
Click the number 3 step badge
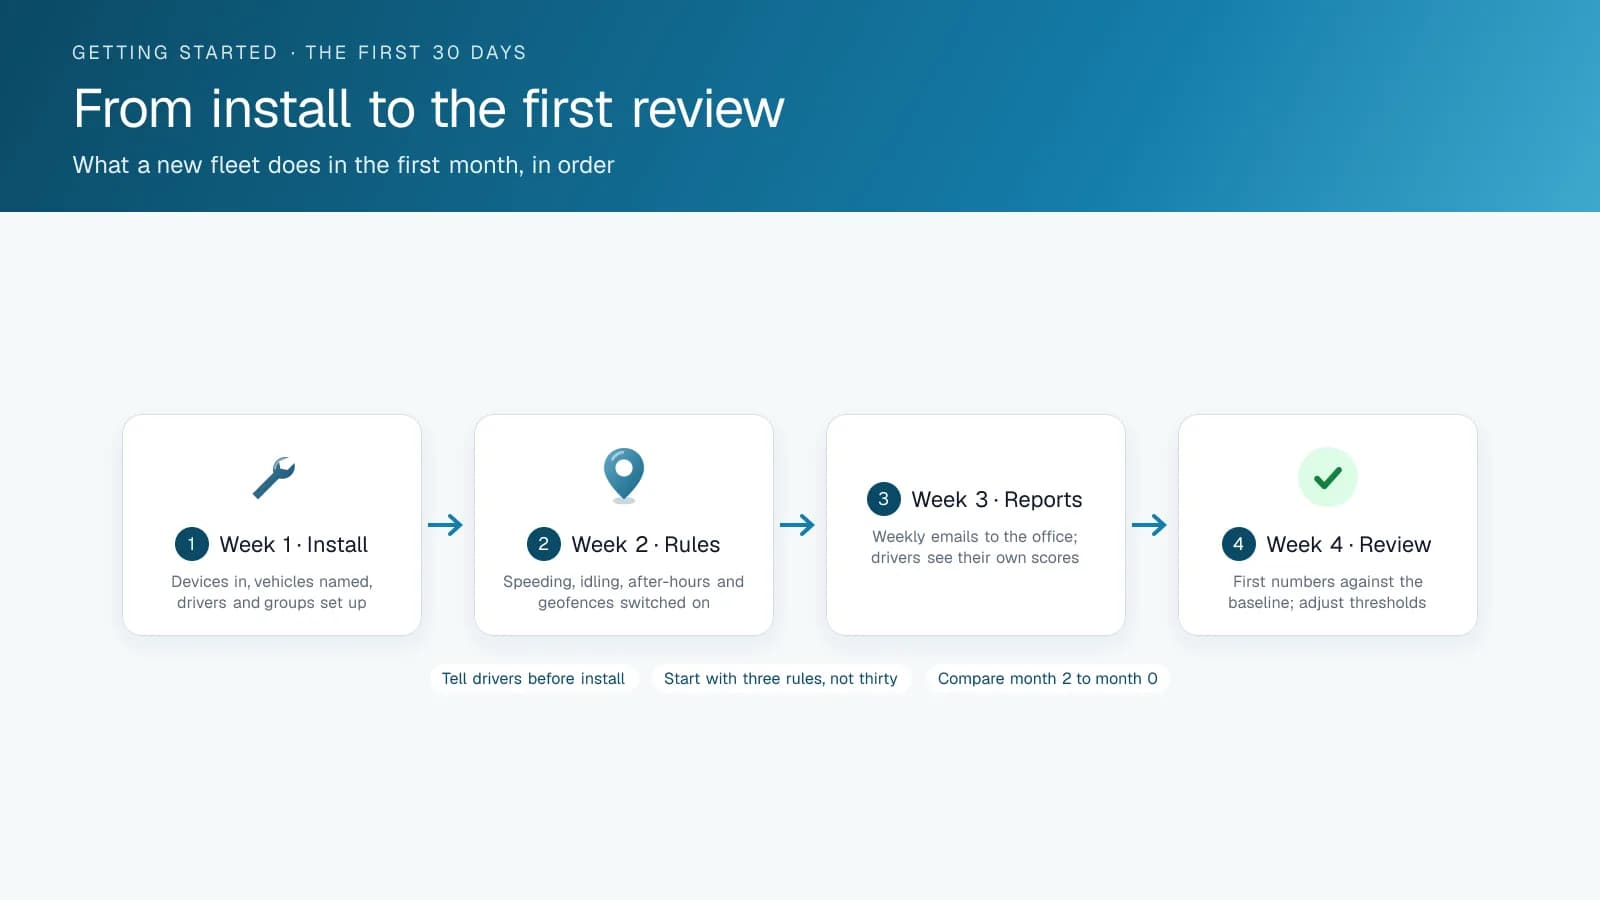pyautogui.click(x=884, y=499)
